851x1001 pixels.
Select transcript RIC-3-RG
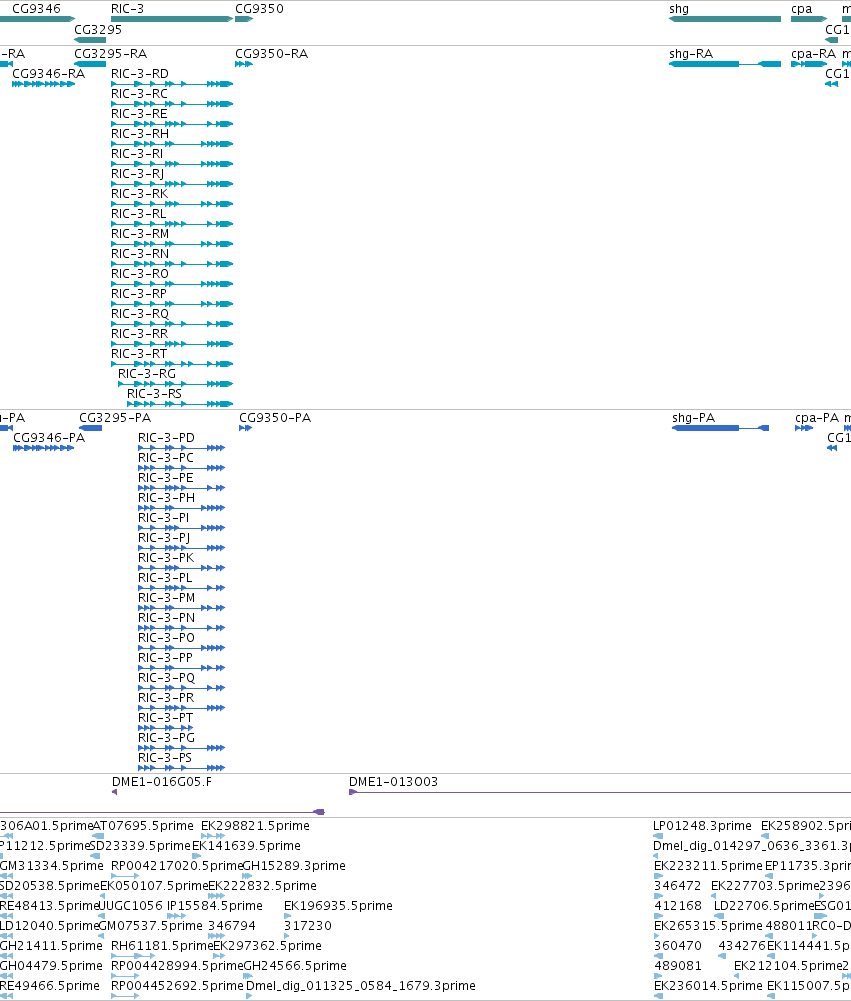click(176, 384)
